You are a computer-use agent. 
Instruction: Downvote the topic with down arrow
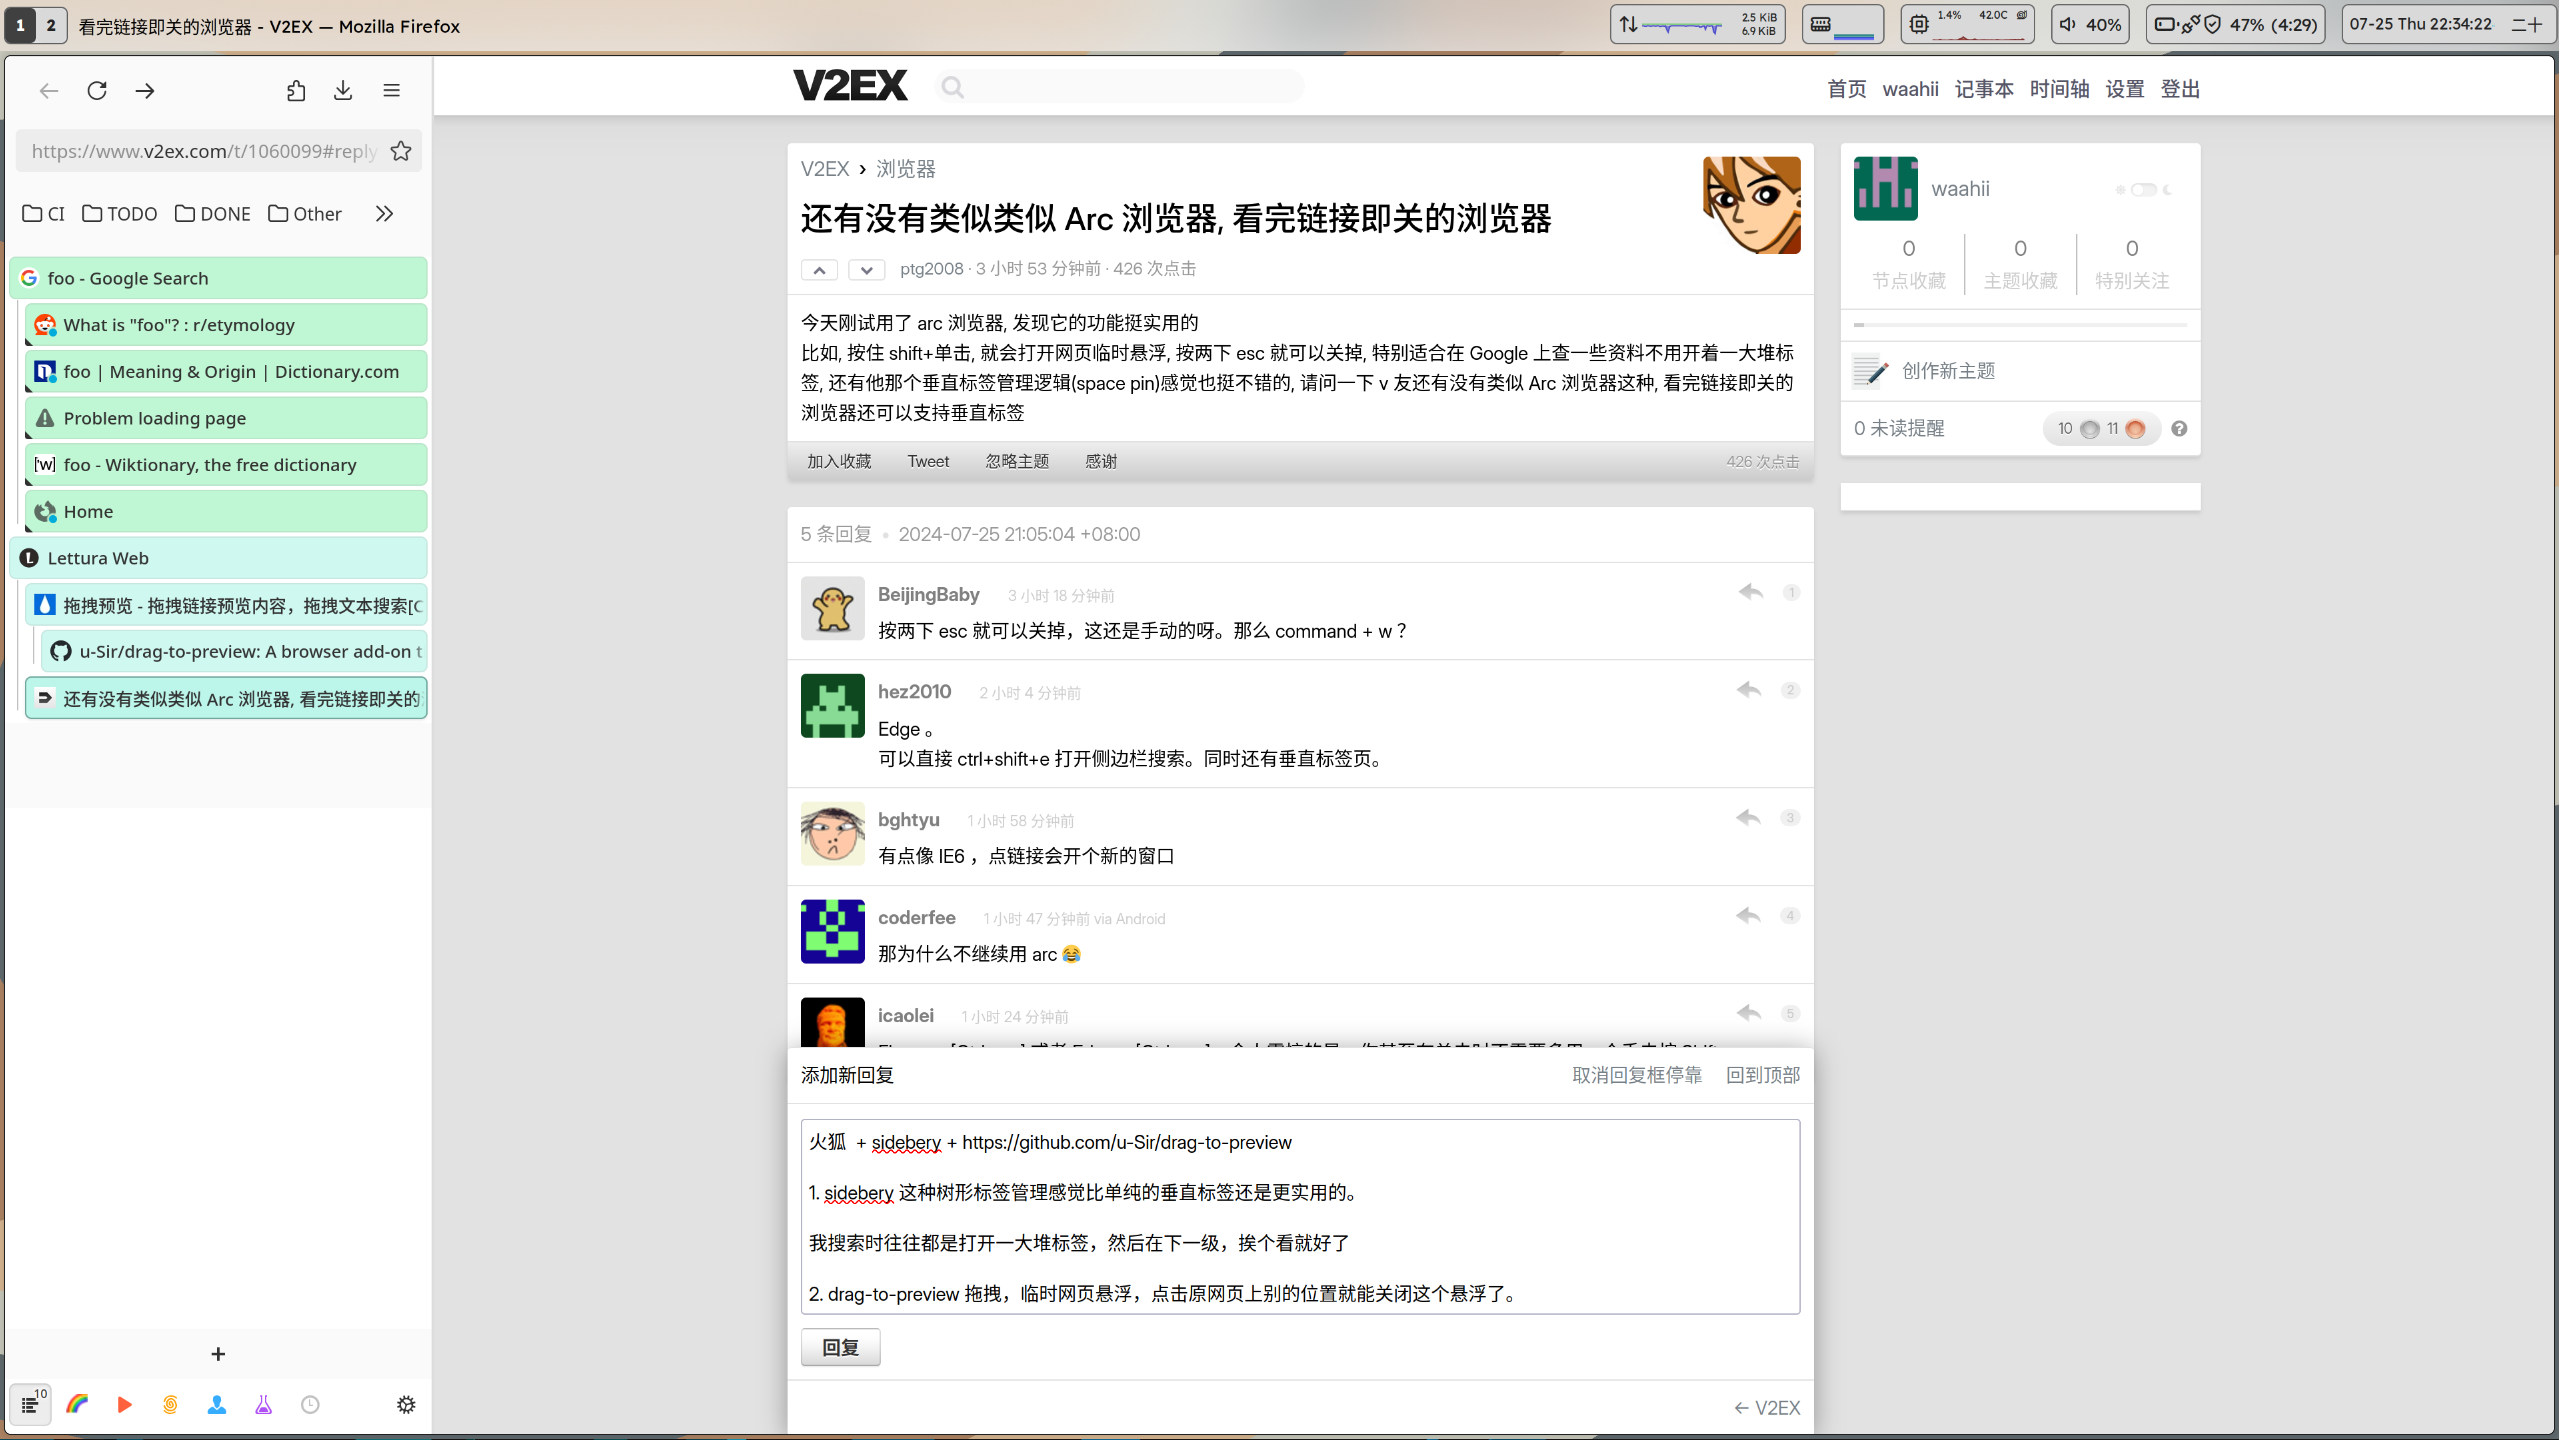tap(867, 270)
